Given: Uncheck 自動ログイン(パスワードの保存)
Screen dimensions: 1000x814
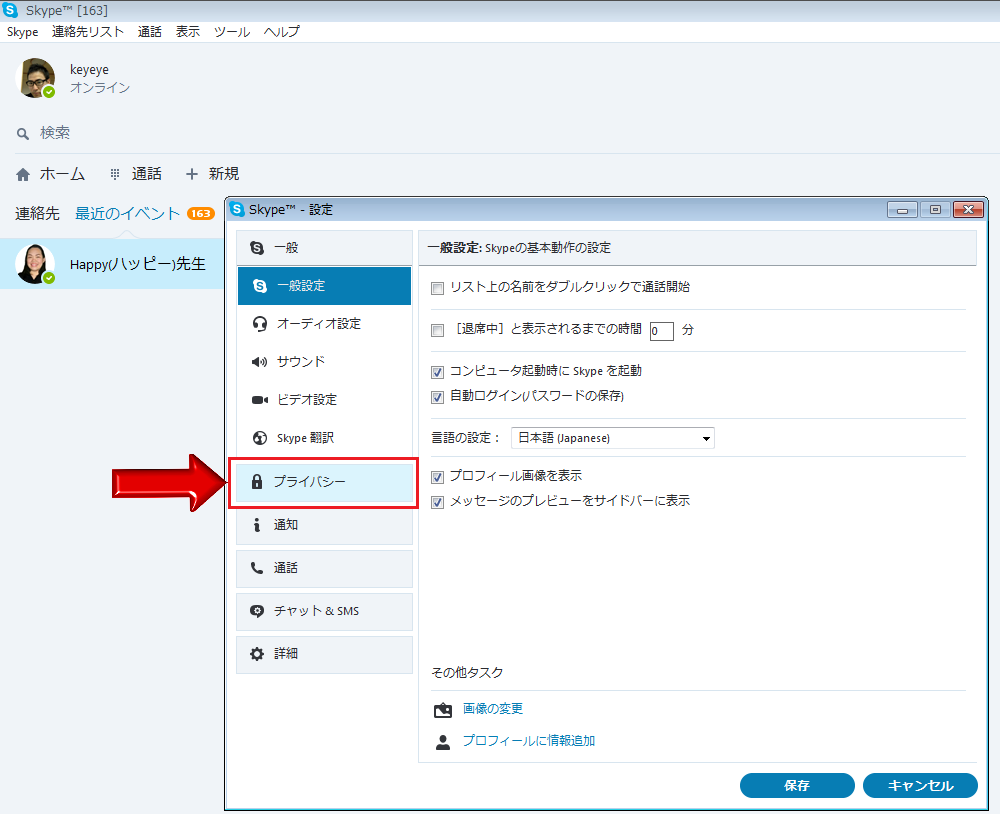Looking at the screenshot, I should (x=438, y=397).
